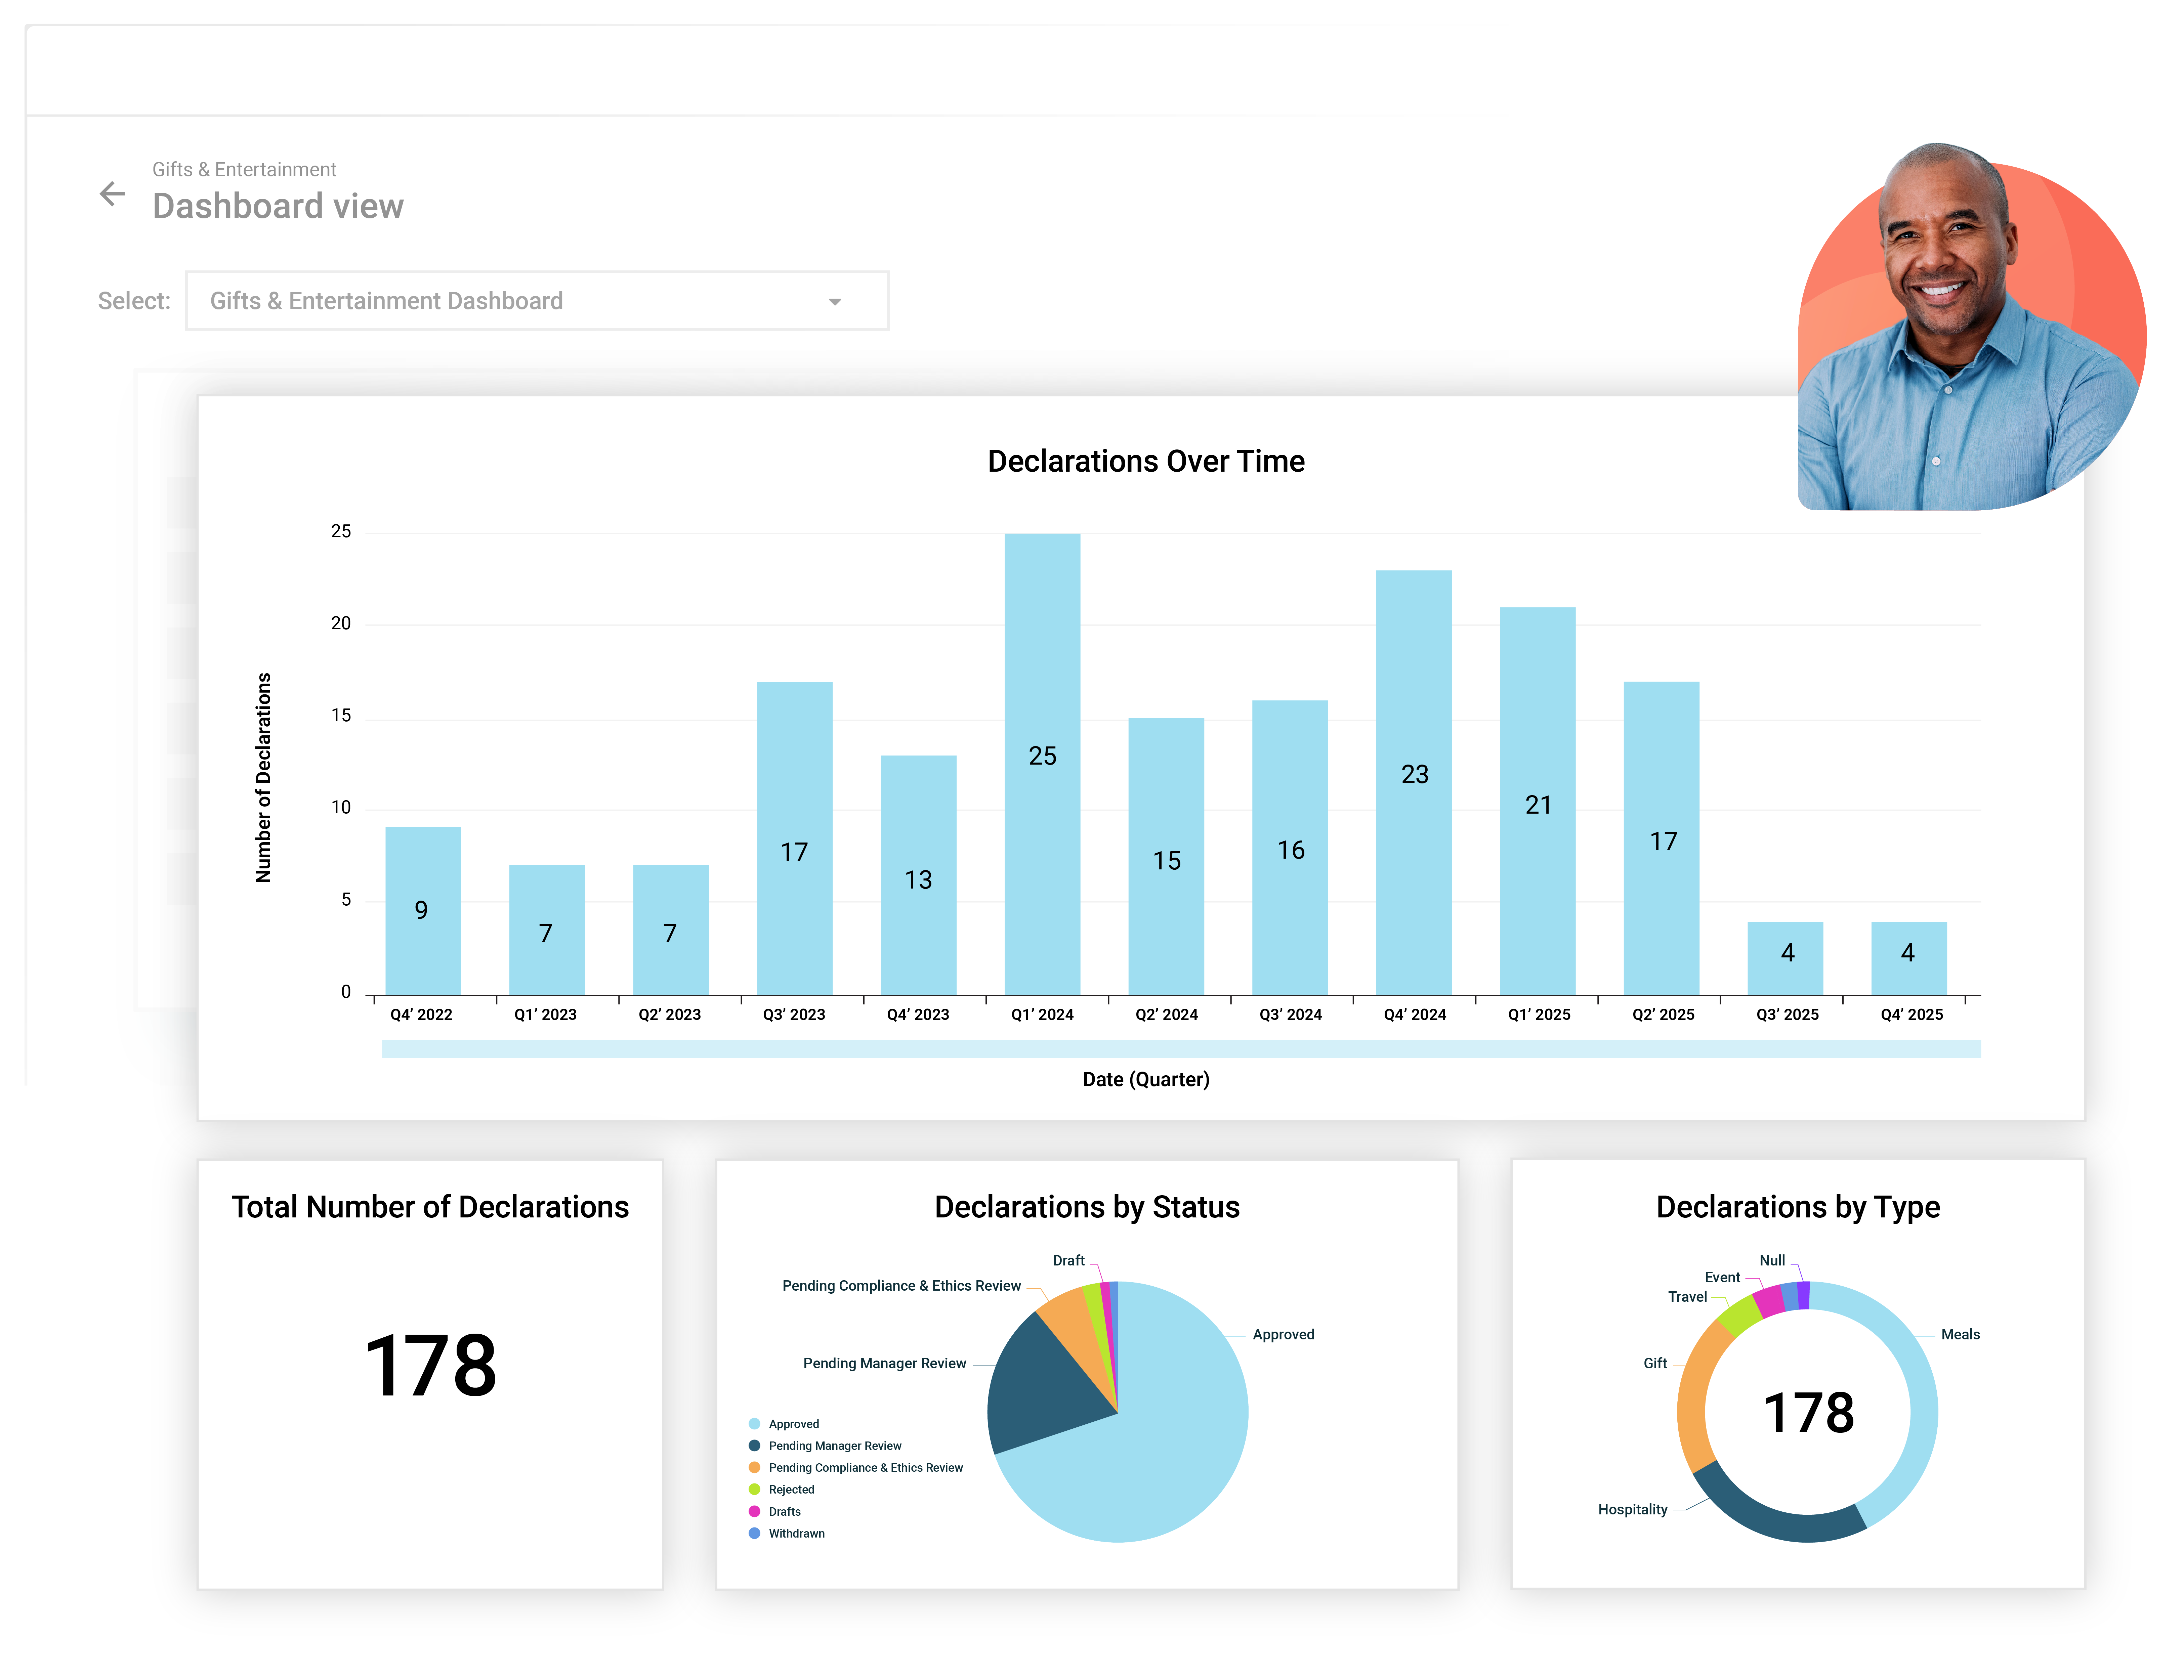Click the green Rejected legend dot

pyautogui.click(x=755, y=1489)
